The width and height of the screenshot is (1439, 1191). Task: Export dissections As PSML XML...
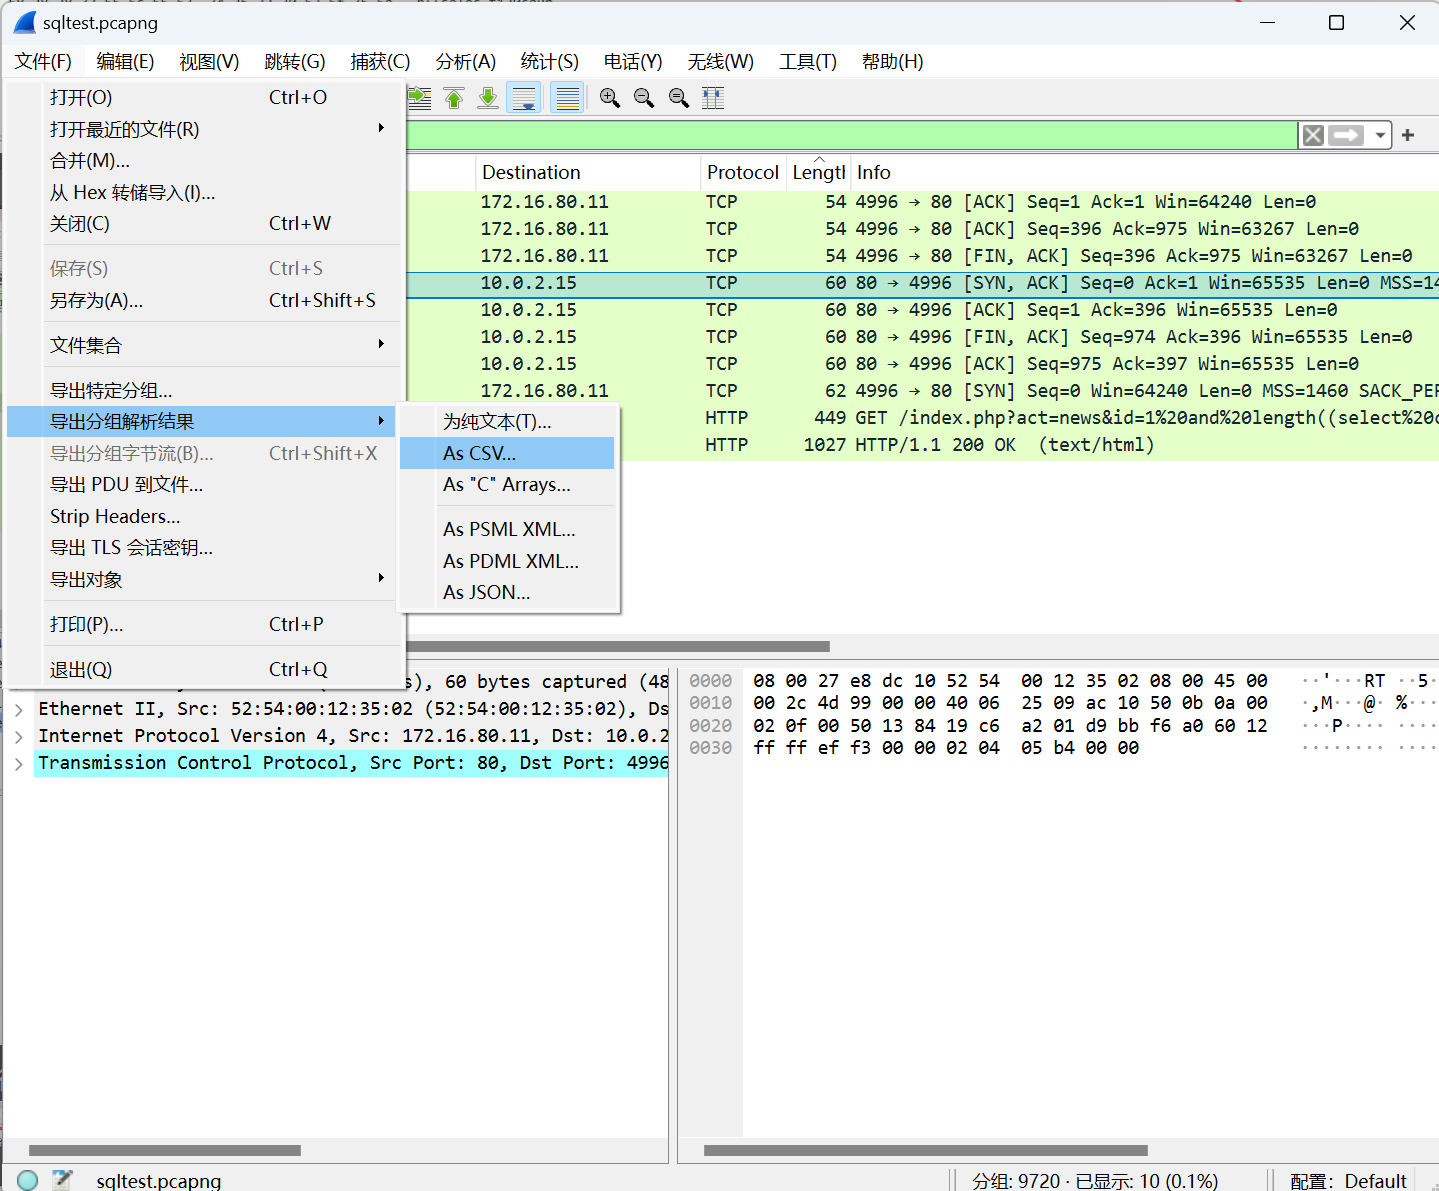[x=507, y=529]
